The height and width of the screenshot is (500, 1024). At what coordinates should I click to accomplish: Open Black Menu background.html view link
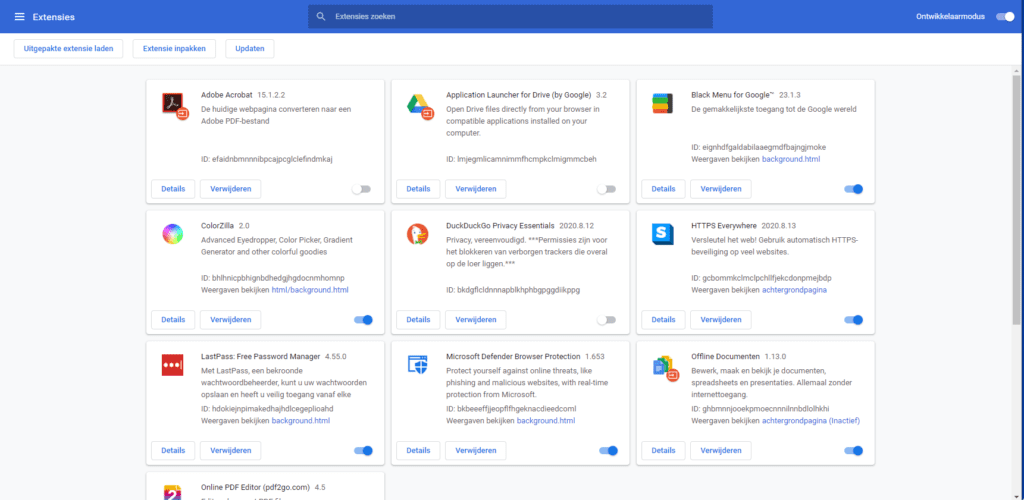[791, 159]
